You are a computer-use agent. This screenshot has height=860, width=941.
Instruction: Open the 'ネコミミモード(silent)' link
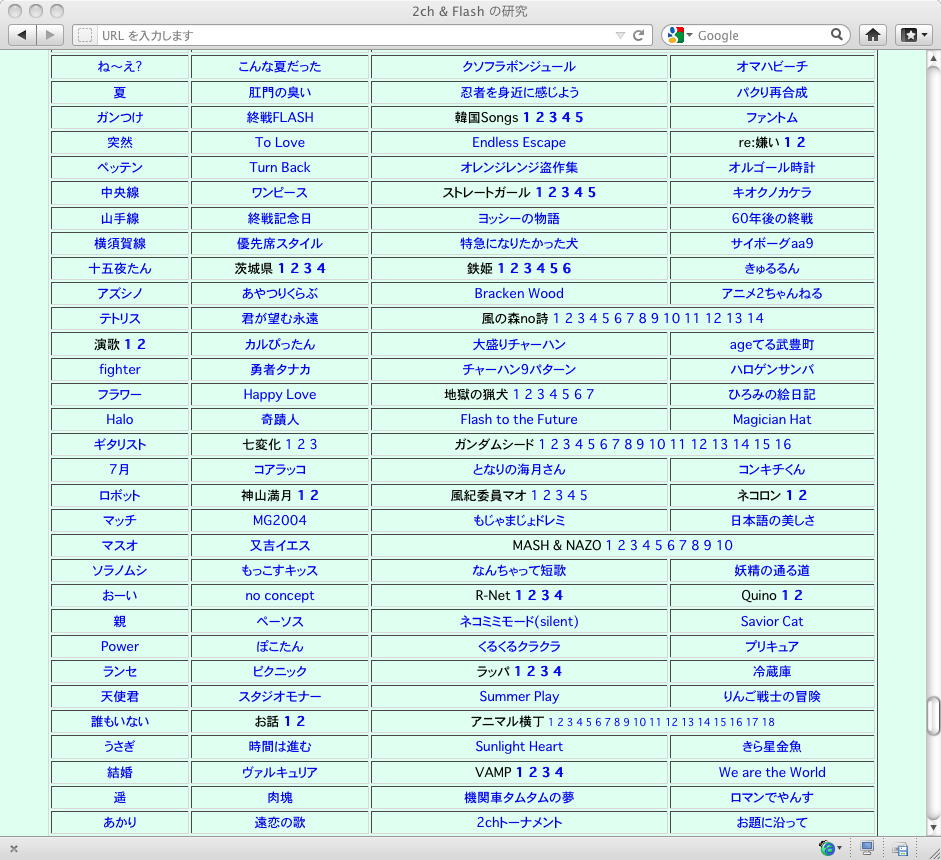(x=519, y=621)
